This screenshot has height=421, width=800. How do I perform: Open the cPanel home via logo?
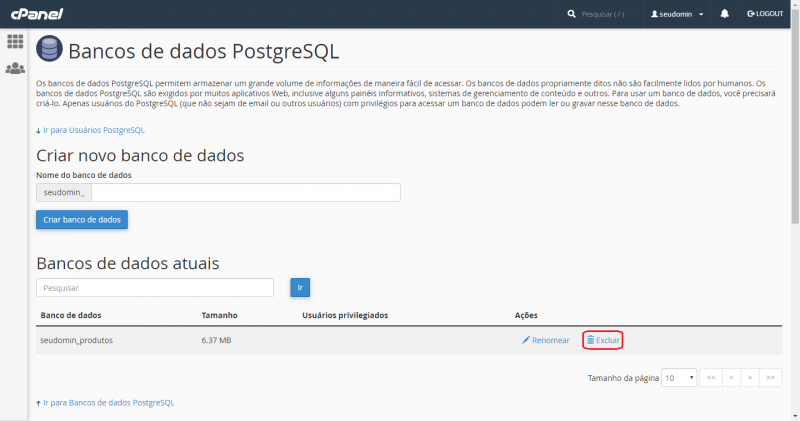(37, 14)
